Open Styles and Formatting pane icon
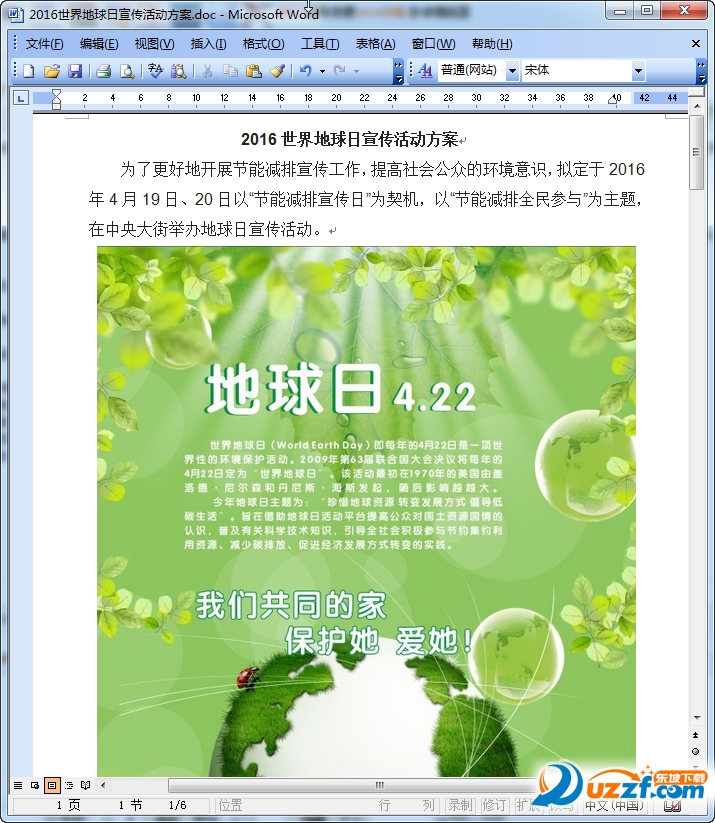This screenshot has width=715, height=823. tap(426, 71)
